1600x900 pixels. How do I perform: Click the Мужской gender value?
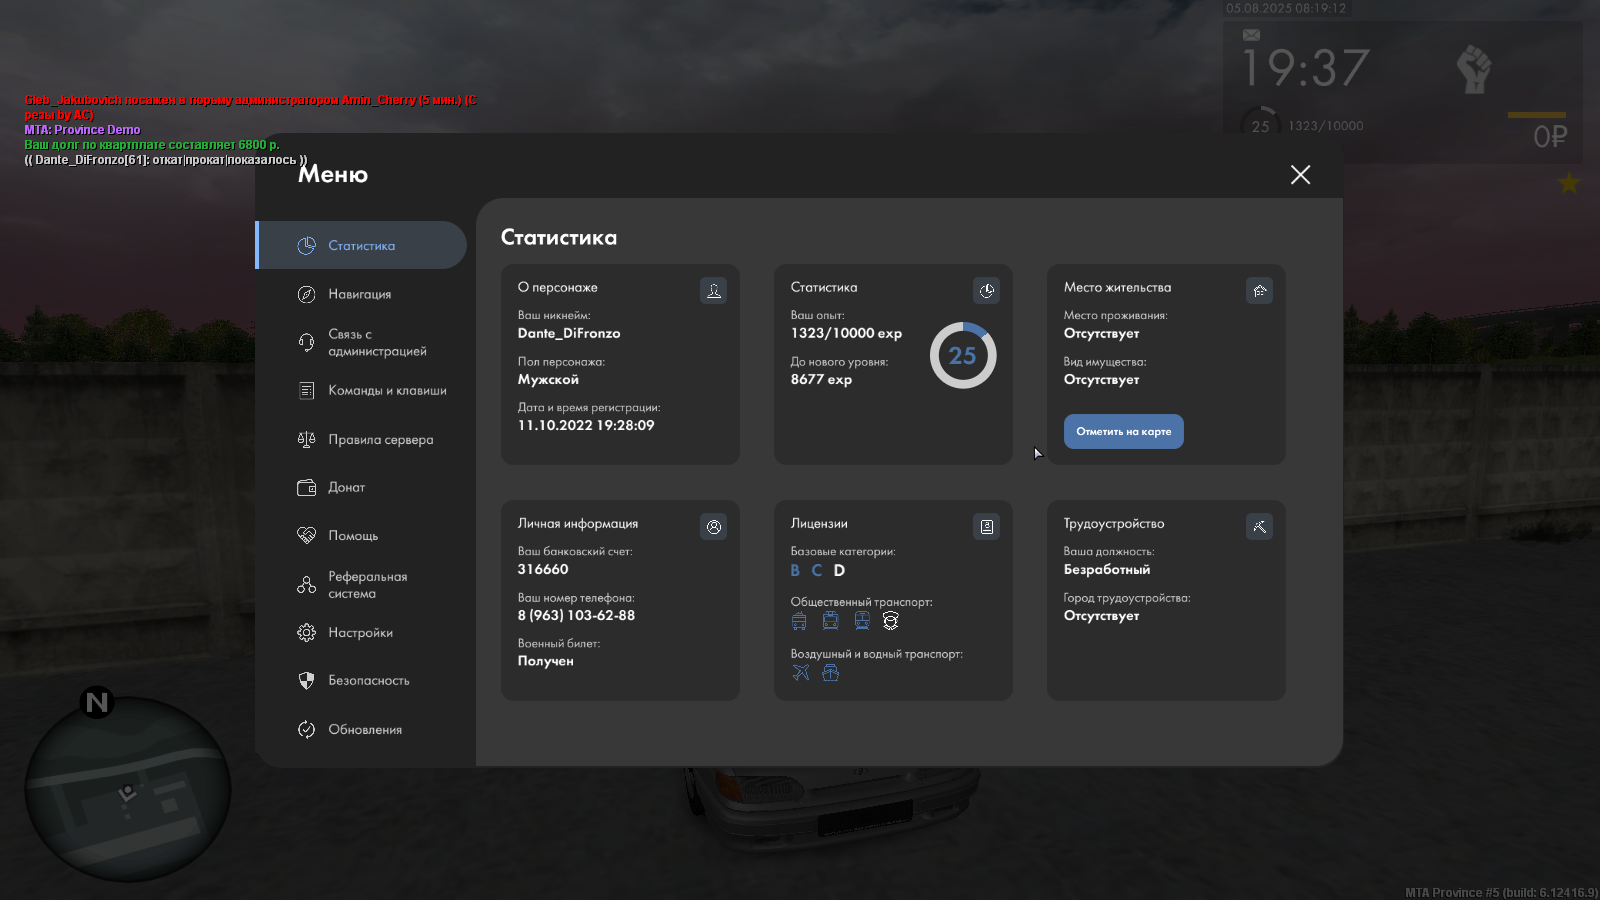point(548,380)
